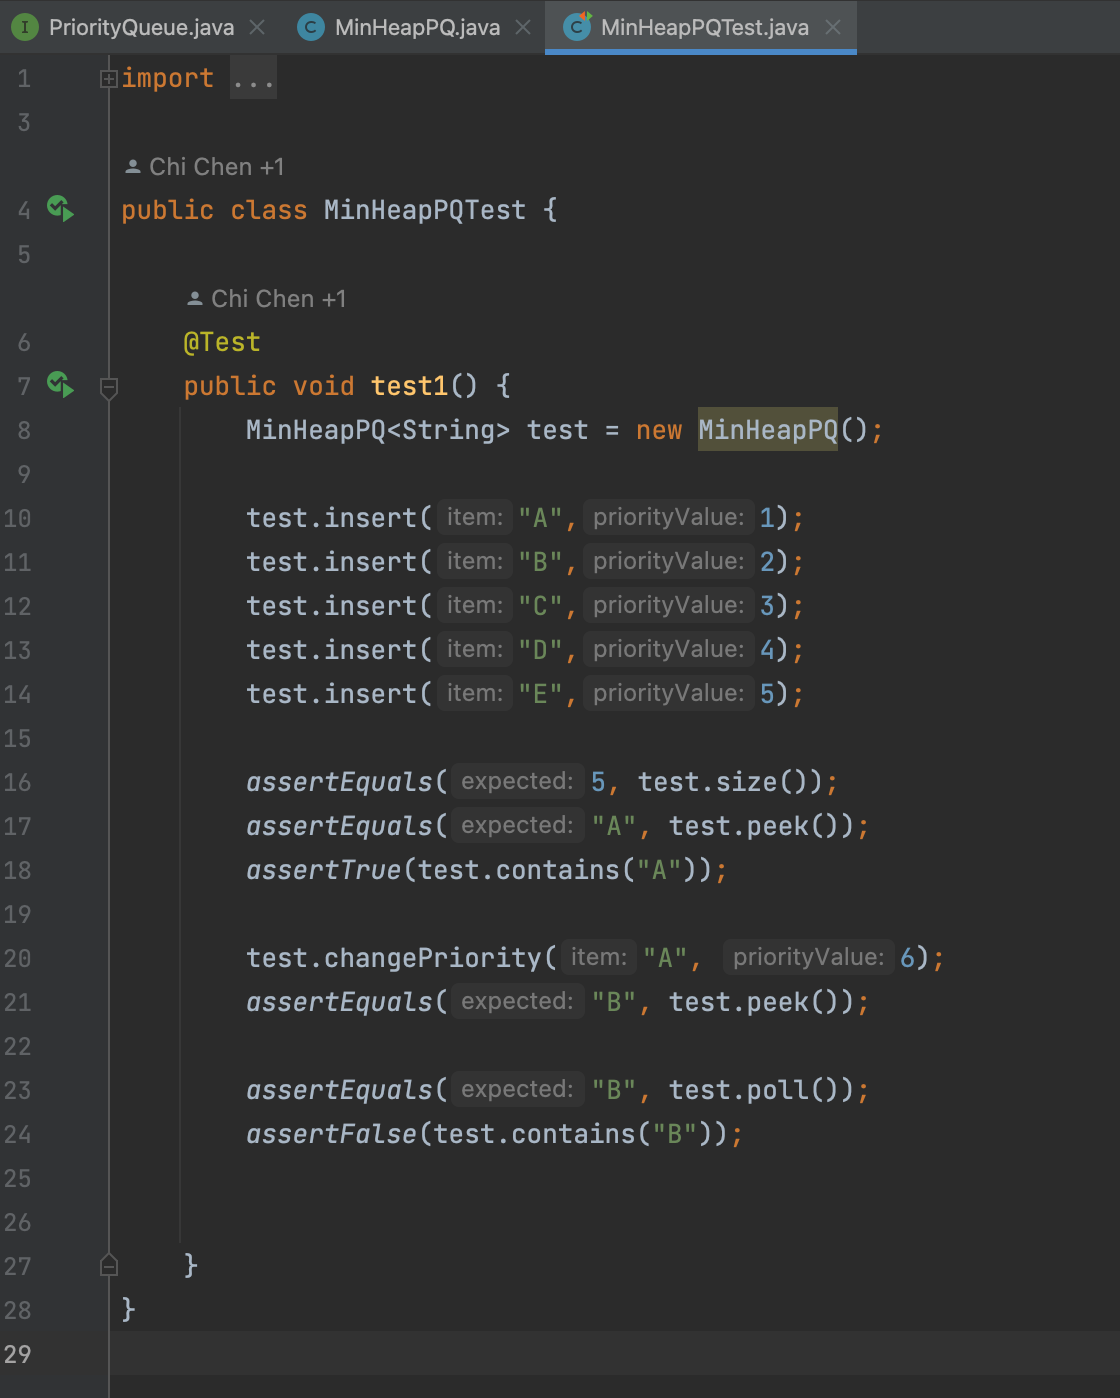Screen dimensions: 1120x1398
Task: Close the MinHeapPQTest.java tab
Action: coord(832,27)
